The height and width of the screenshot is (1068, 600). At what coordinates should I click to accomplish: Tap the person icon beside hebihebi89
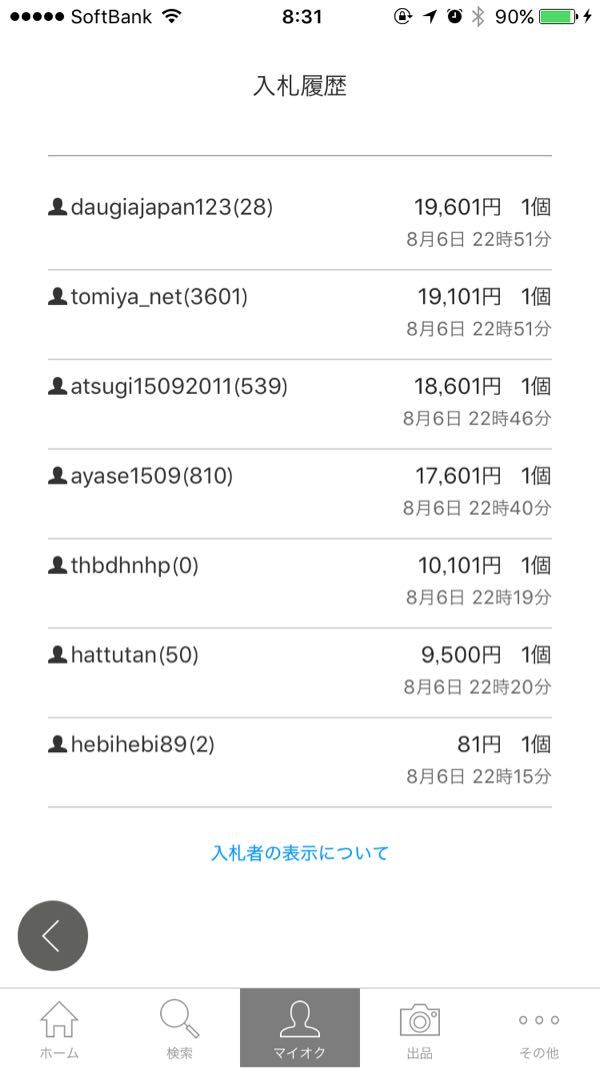57,745
